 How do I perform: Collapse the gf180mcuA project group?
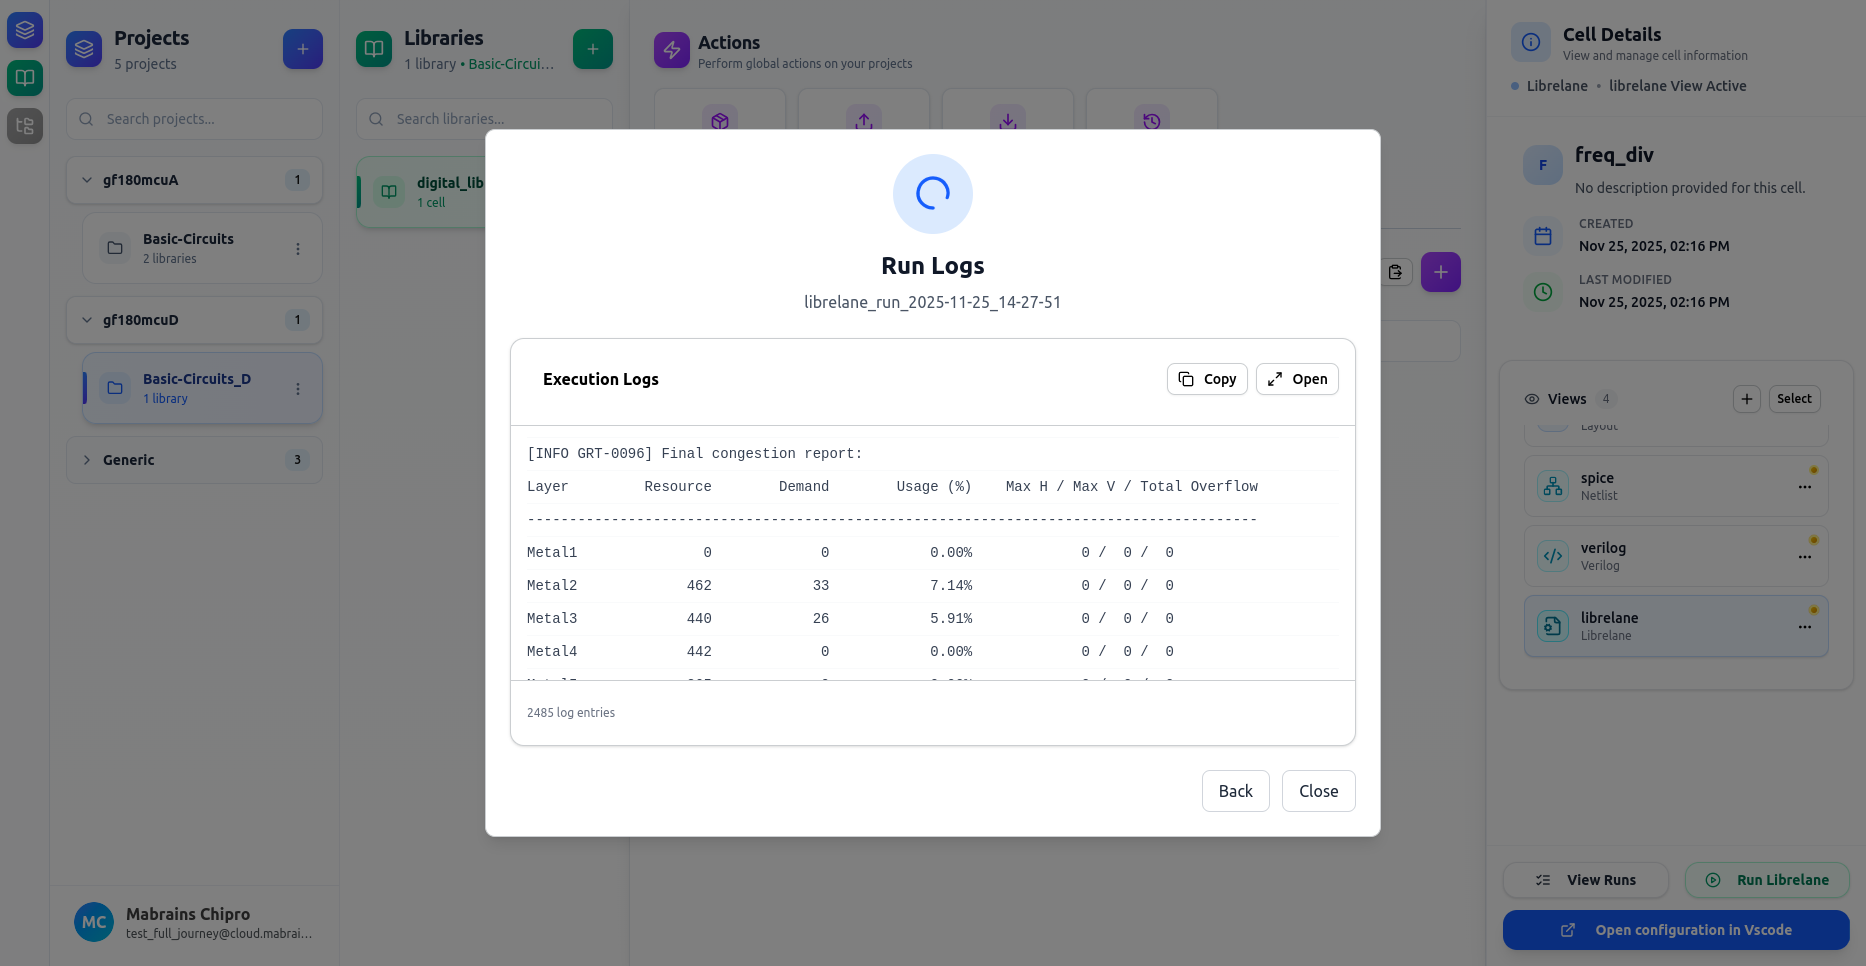87,180
